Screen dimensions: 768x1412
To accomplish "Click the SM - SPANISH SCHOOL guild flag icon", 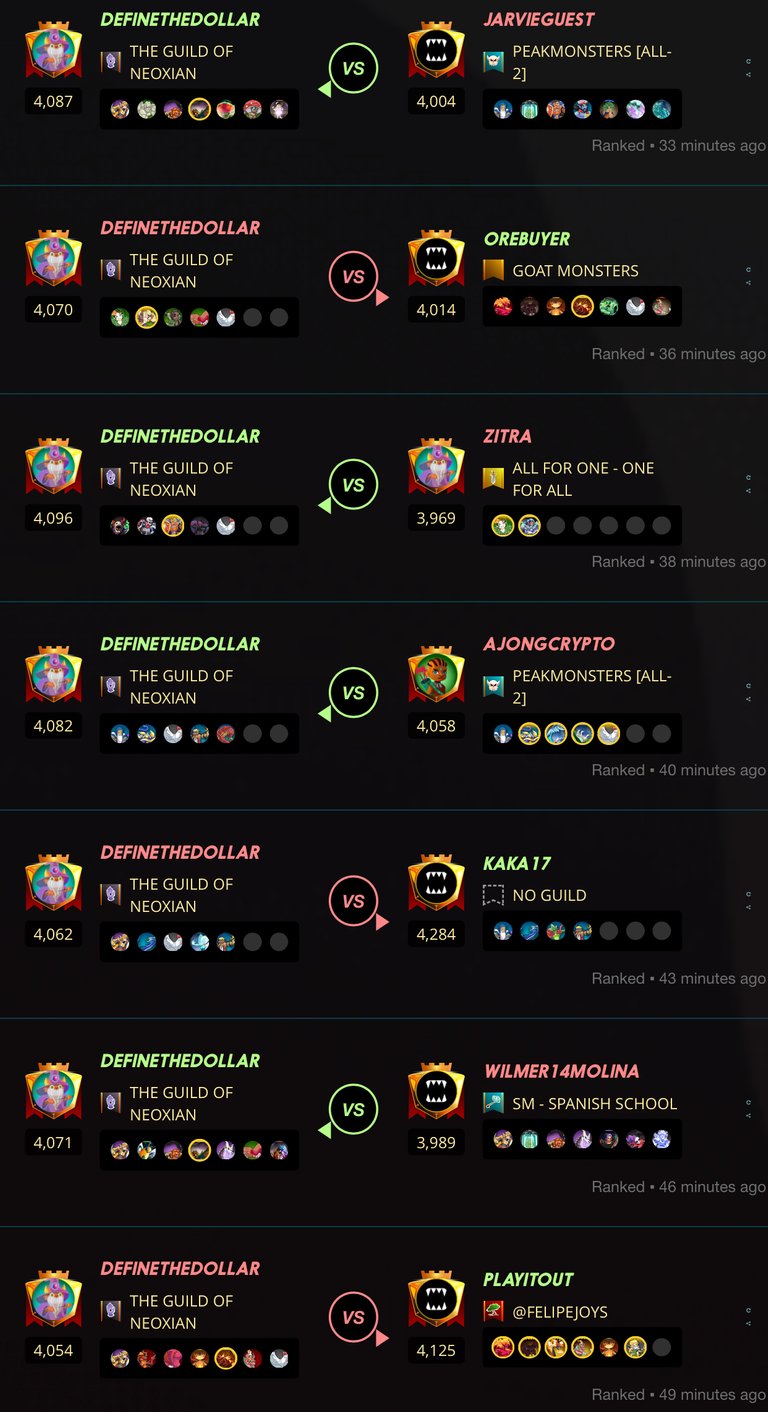I will (x=493, y=1103).
